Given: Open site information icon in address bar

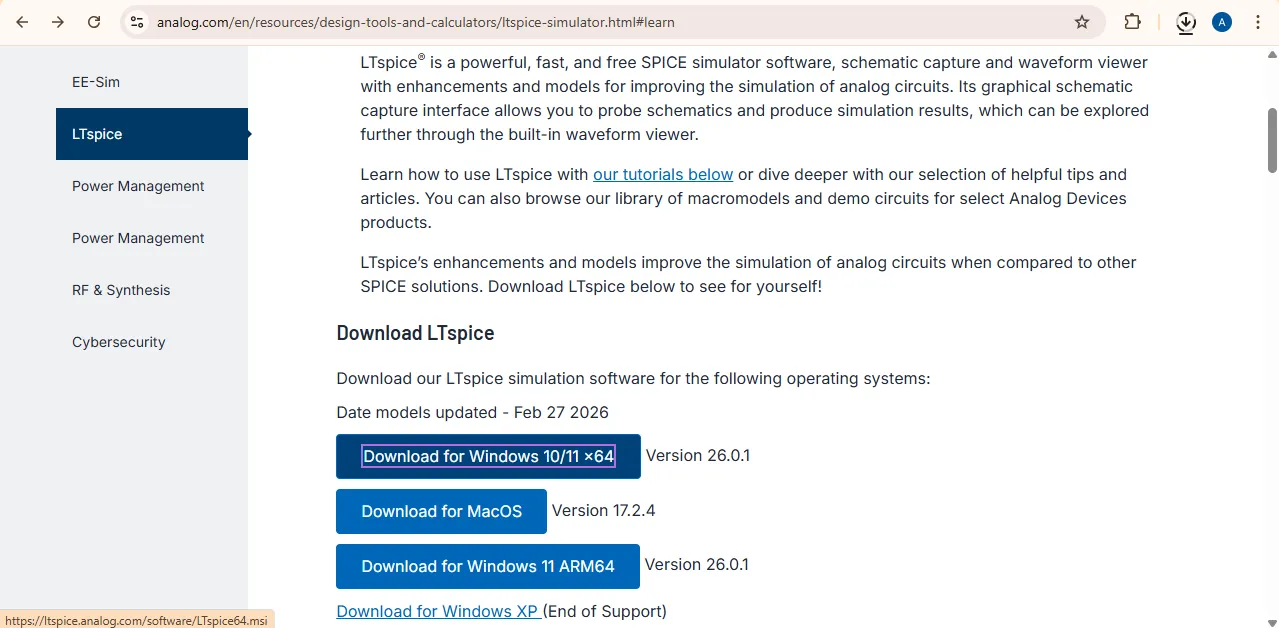Looking at the screenshot, I should coord(137,22).
